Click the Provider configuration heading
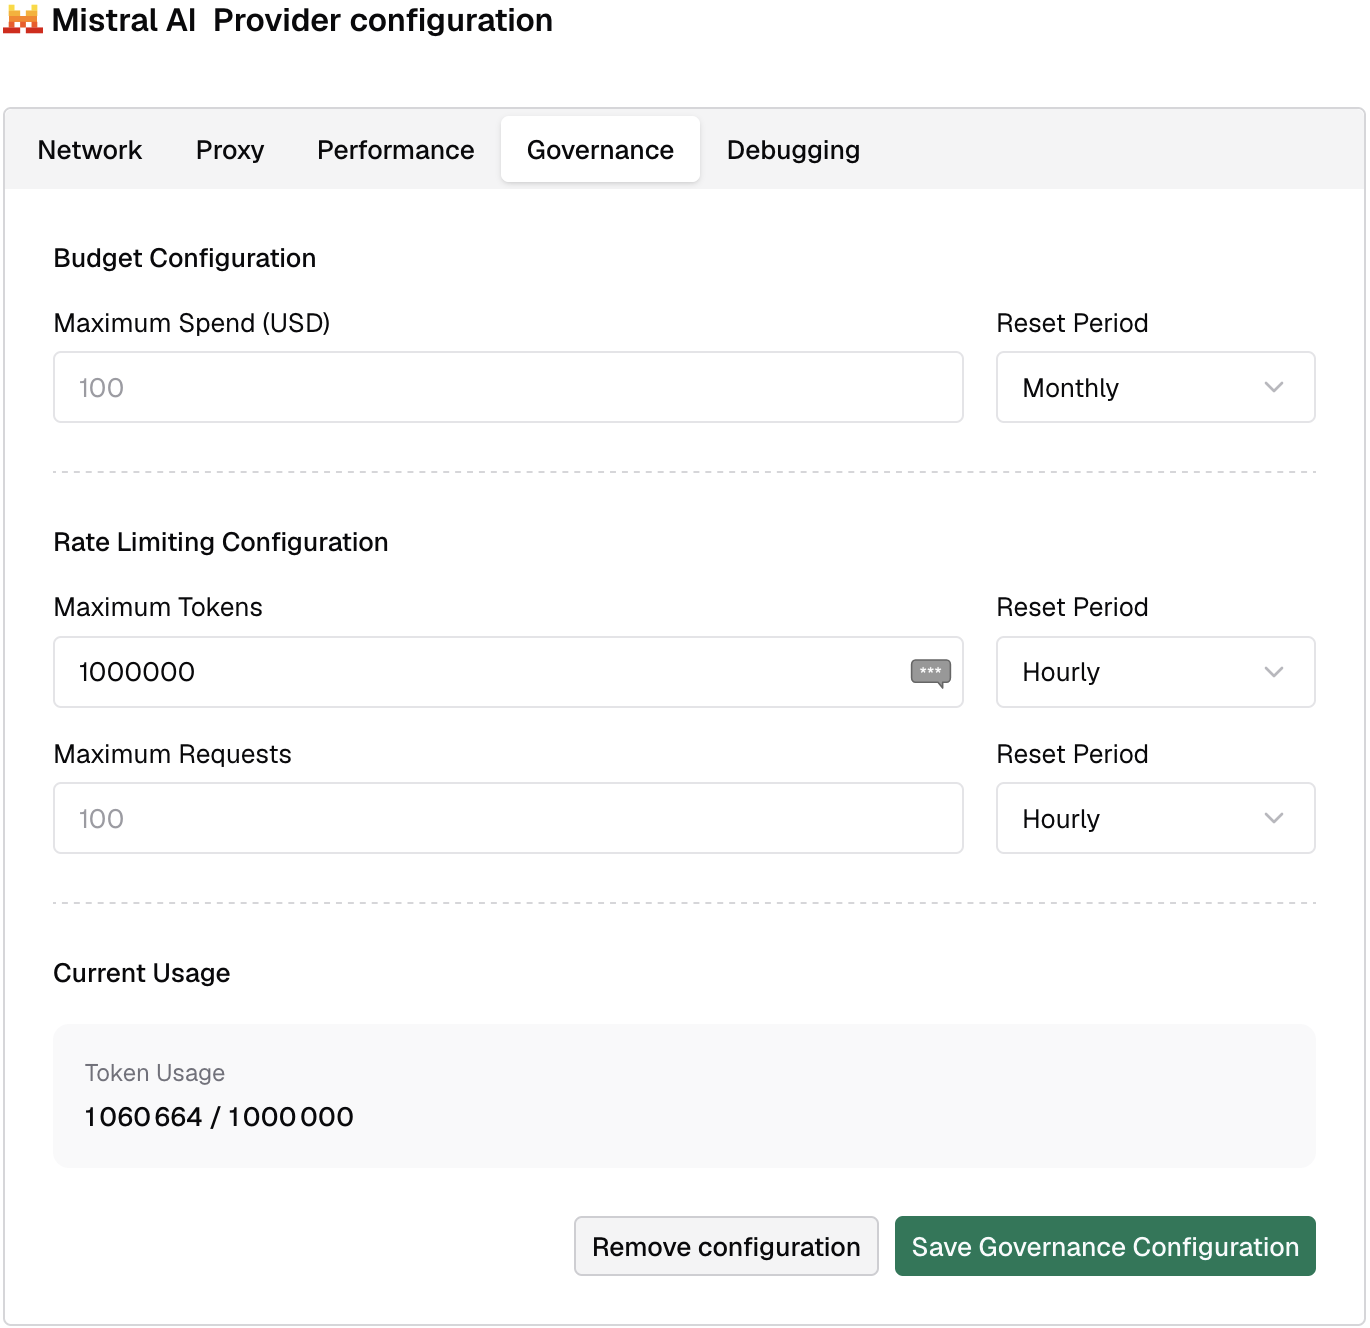The image size is (1370, 1328). click(x=383, y=20)
